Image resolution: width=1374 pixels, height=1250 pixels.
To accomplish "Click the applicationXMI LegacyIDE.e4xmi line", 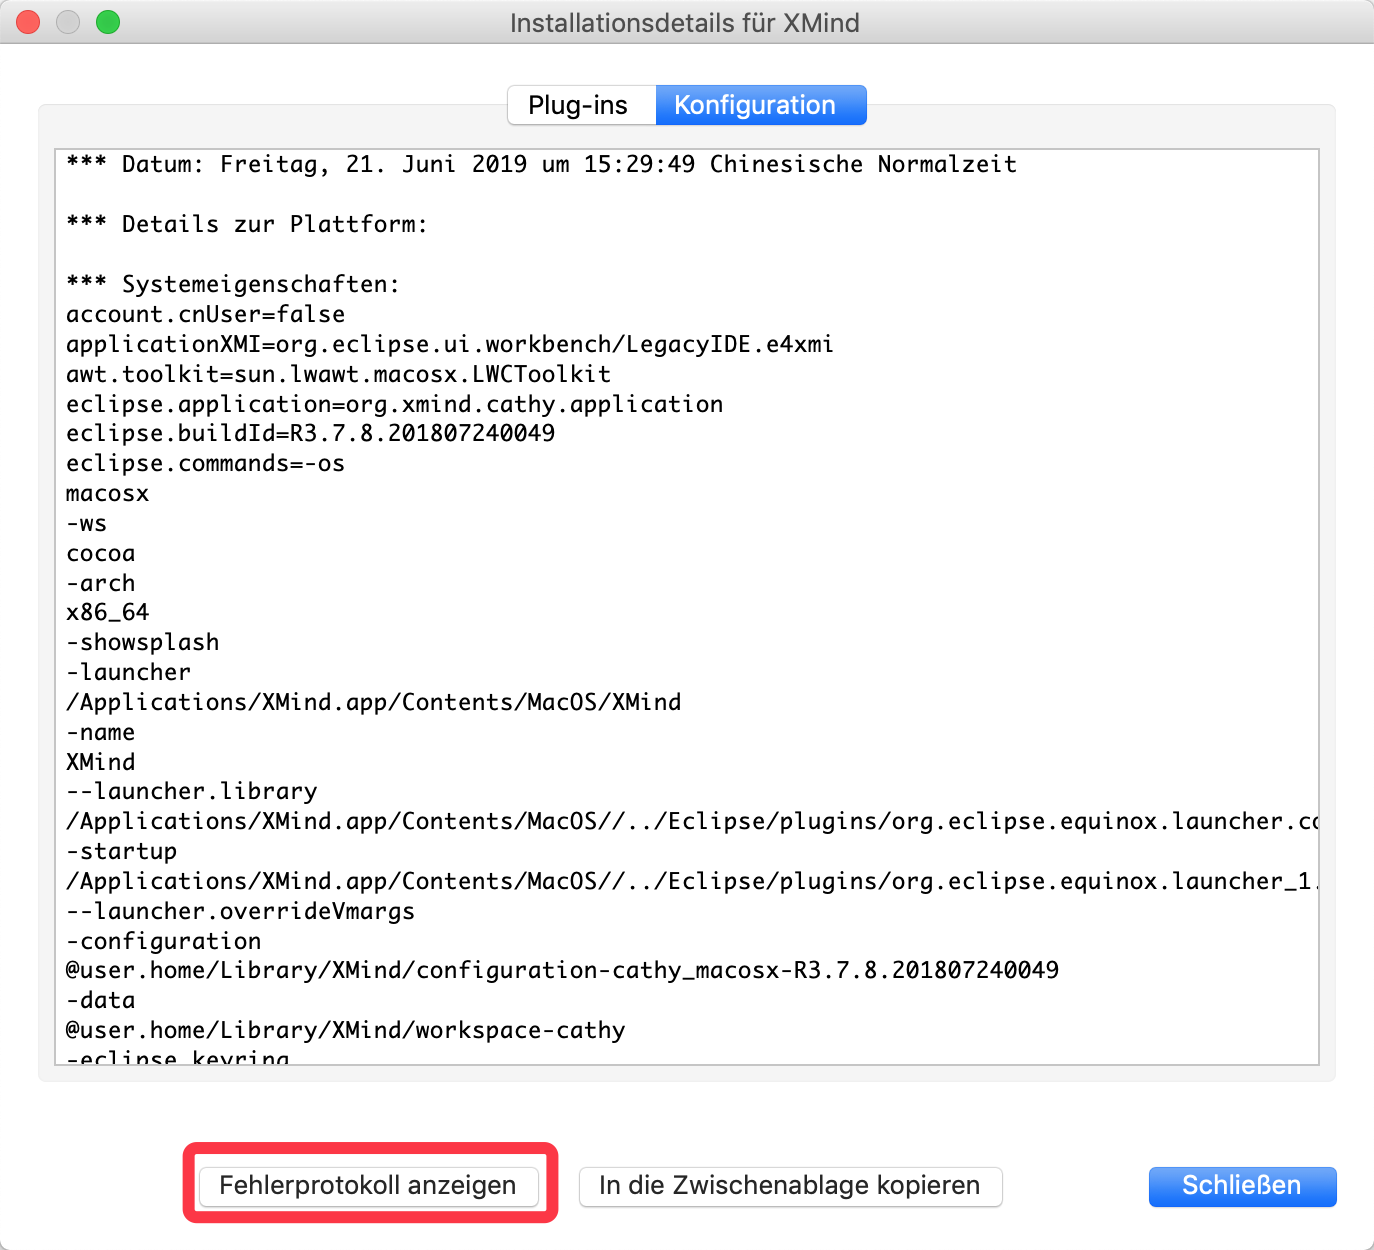I will click(x=450, y=344).
